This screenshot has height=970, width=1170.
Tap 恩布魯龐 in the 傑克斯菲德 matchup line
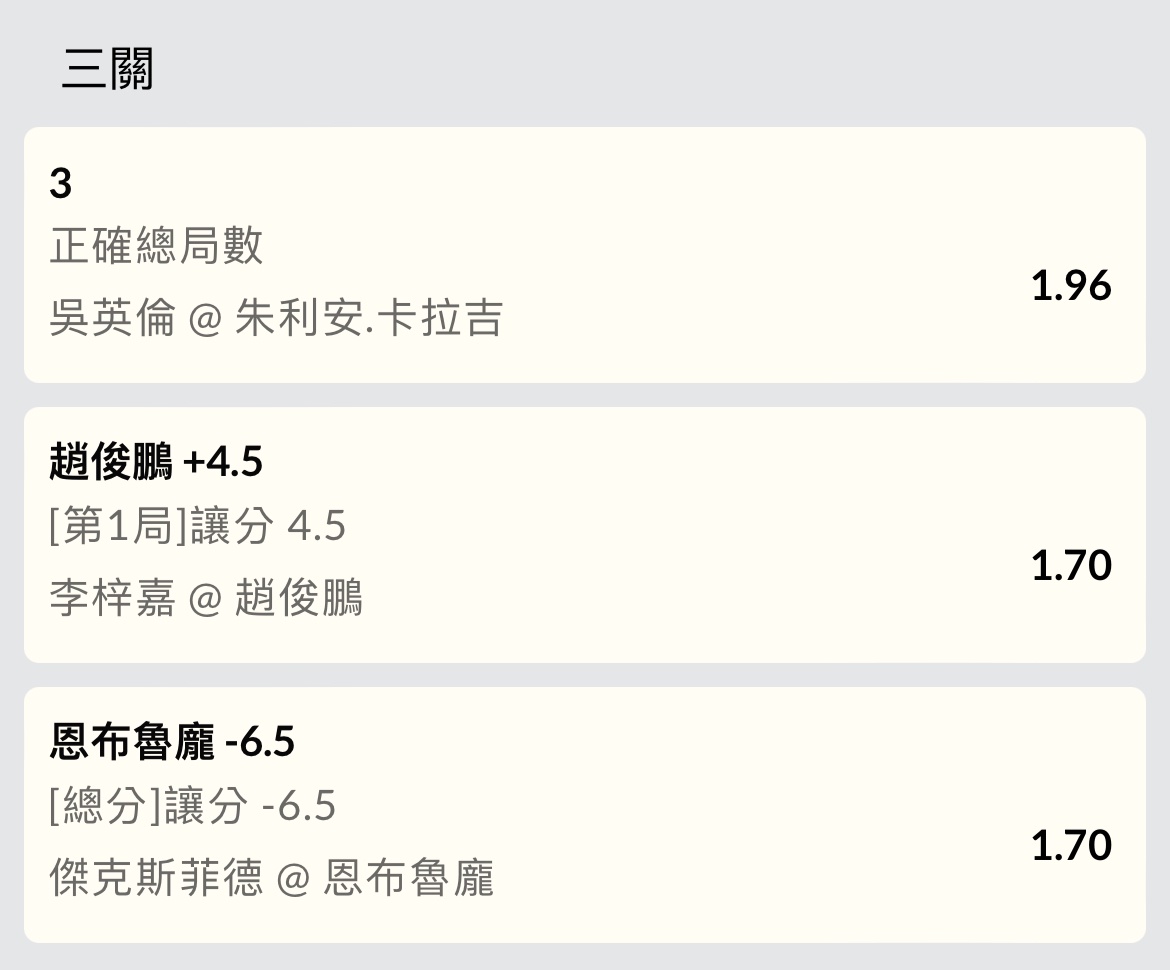(408, 879)
